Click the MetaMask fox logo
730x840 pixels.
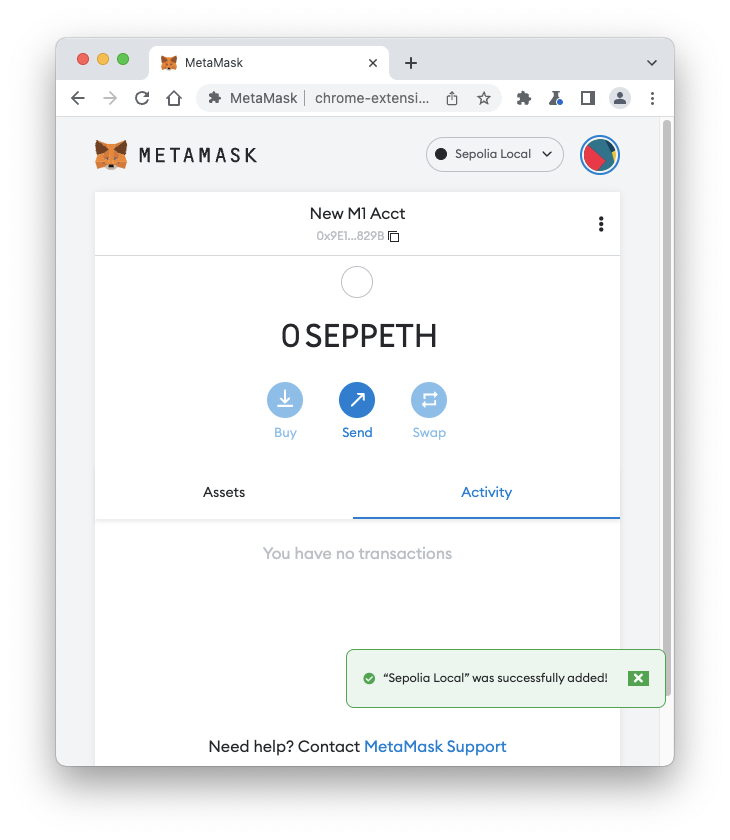tap(111, 155)
